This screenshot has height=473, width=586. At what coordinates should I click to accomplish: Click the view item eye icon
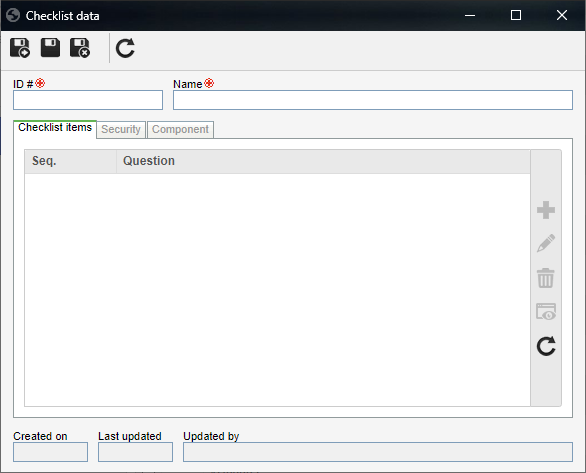pyautogui.click(x=546, y=312)
